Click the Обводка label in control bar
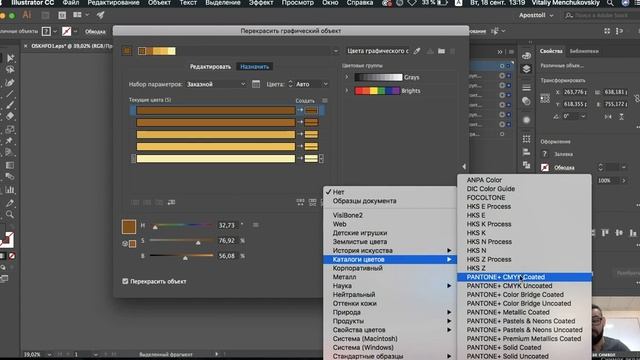640x360 pixels. [x=95, y=31]
